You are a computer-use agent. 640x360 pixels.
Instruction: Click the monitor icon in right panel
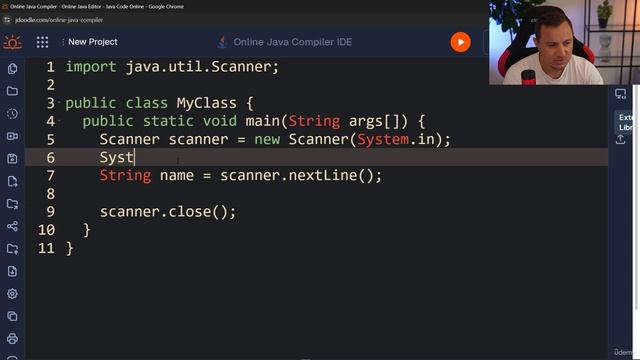tap(620, 94)
